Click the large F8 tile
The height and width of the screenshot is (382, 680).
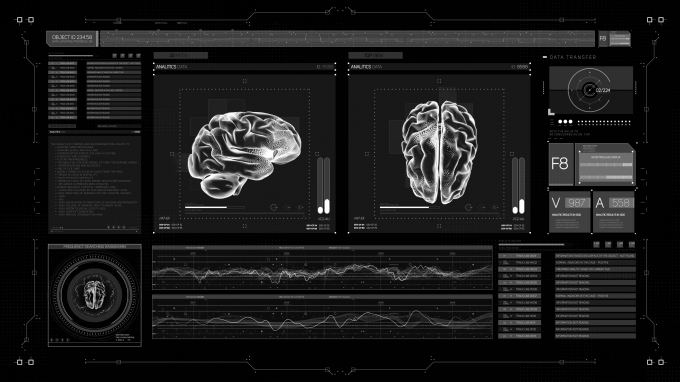(x=561, y=164)
